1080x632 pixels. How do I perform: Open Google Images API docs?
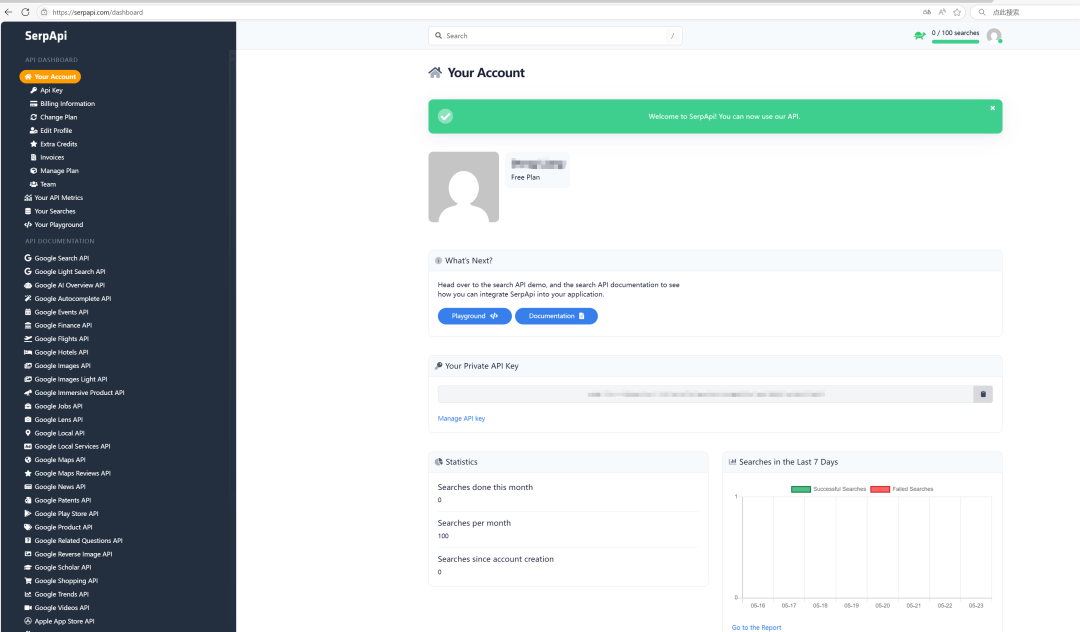[x=63, y=366]
